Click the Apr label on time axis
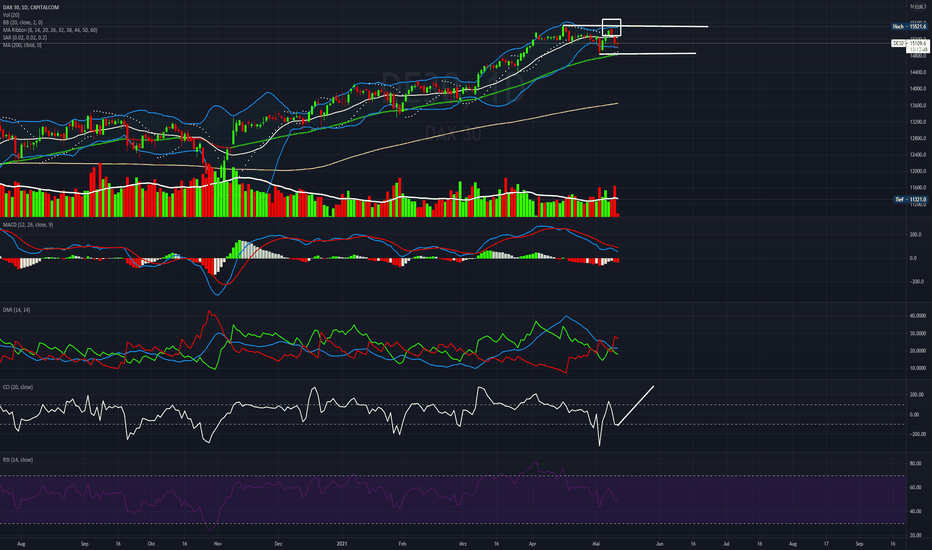The width and height of the screenshot is (932, 550). click(x=533, y=543)
